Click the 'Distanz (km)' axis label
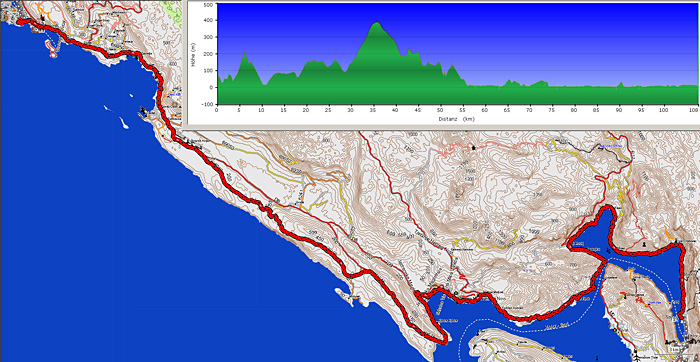This screenshot has width=700, height=362. pyautogui.click(x=456, y=119)
